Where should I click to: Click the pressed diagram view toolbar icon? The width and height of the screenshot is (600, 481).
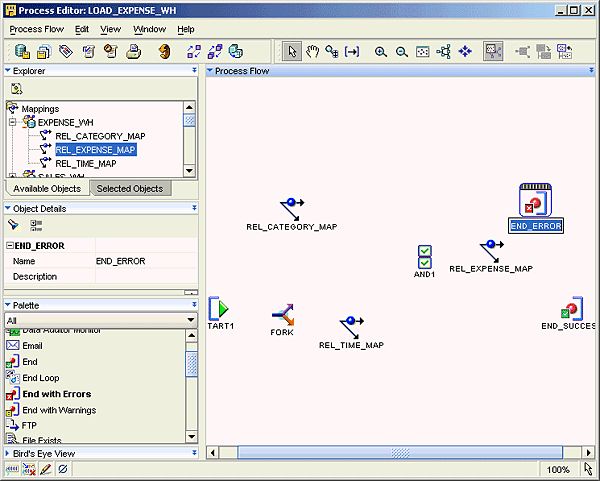tap(493, 51)
